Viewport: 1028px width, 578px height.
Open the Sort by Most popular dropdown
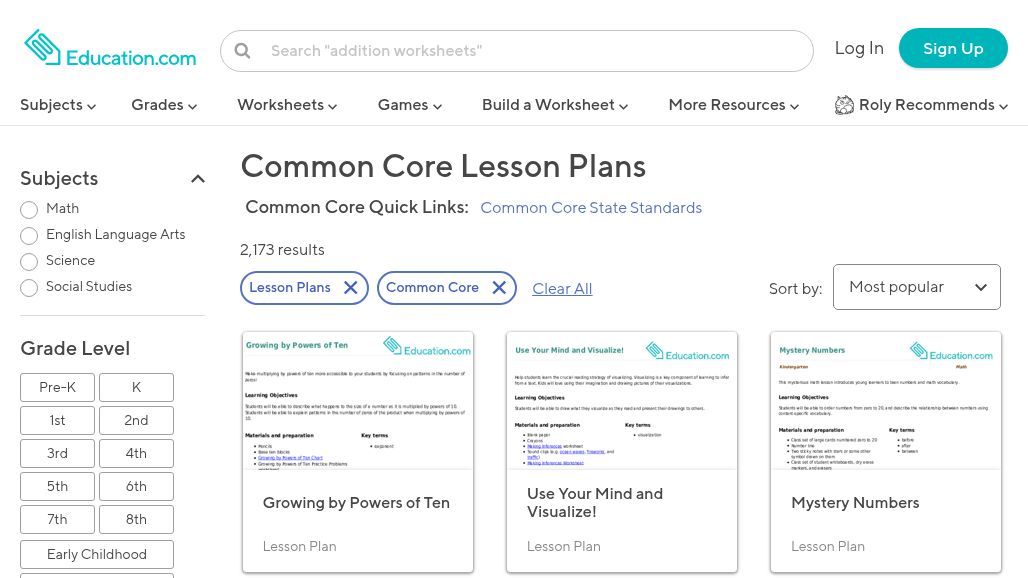pos(916,287)
